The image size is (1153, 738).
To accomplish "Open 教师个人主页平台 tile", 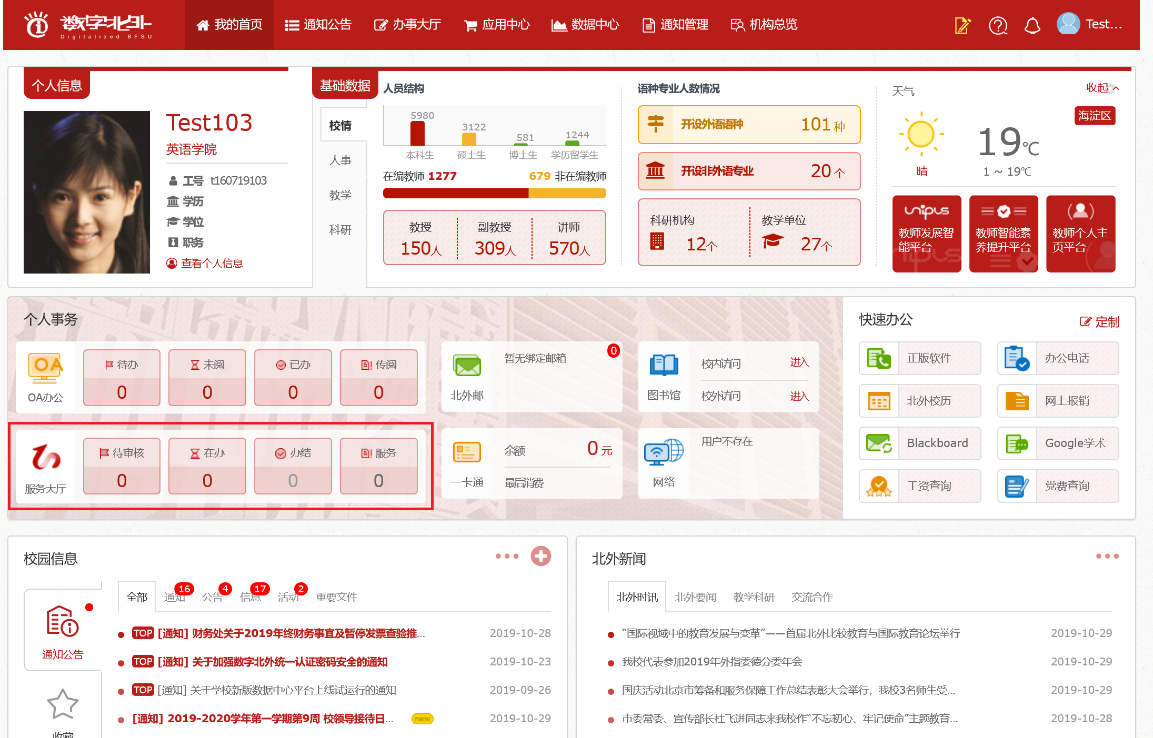I will [1080, 234].
